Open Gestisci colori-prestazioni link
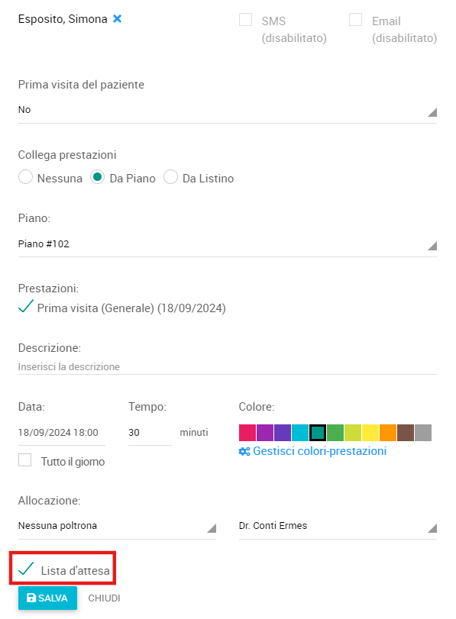The height and width of the screenshot is (619, 456). (x=319, y=451)
